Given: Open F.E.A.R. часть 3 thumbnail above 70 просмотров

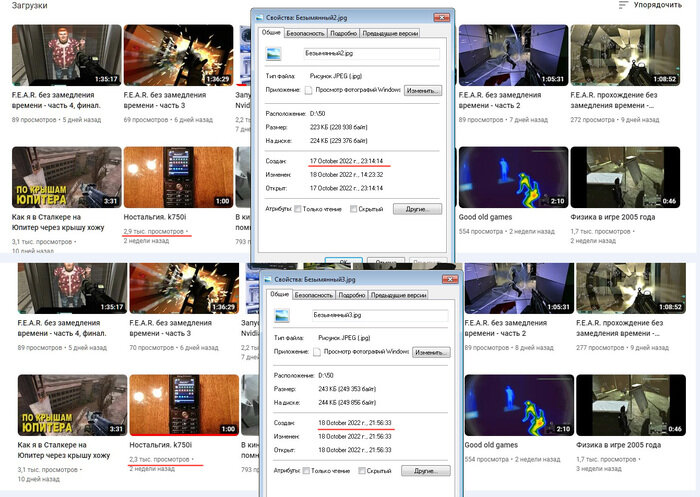Looking at the screenshot, I should (x=184, y=288).
